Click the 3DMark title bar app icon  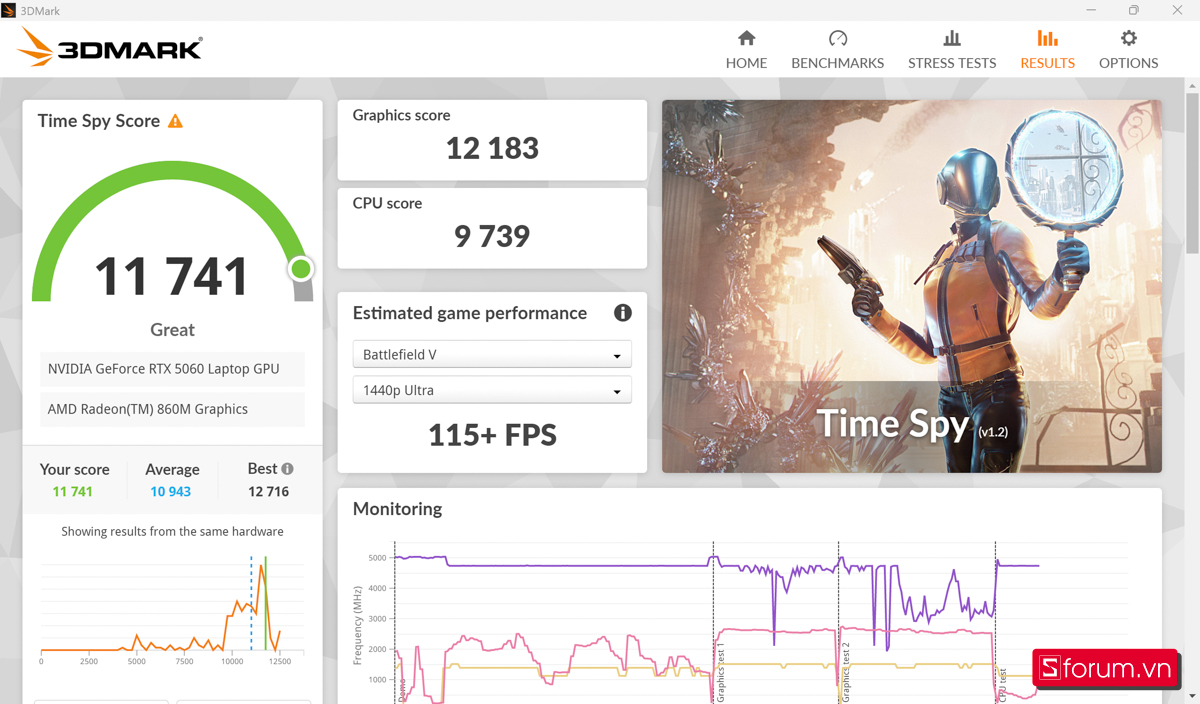point(9,10)
